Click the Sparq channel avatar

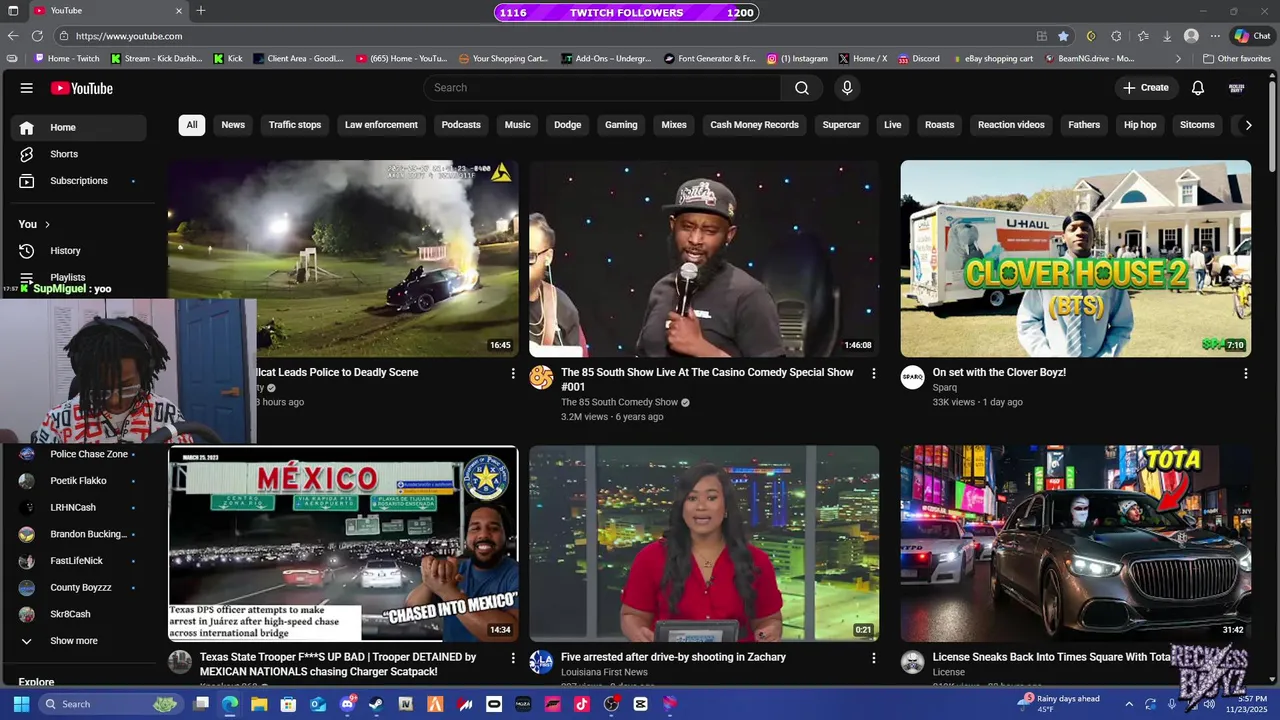pyautogui.click(x=912, y=377)
